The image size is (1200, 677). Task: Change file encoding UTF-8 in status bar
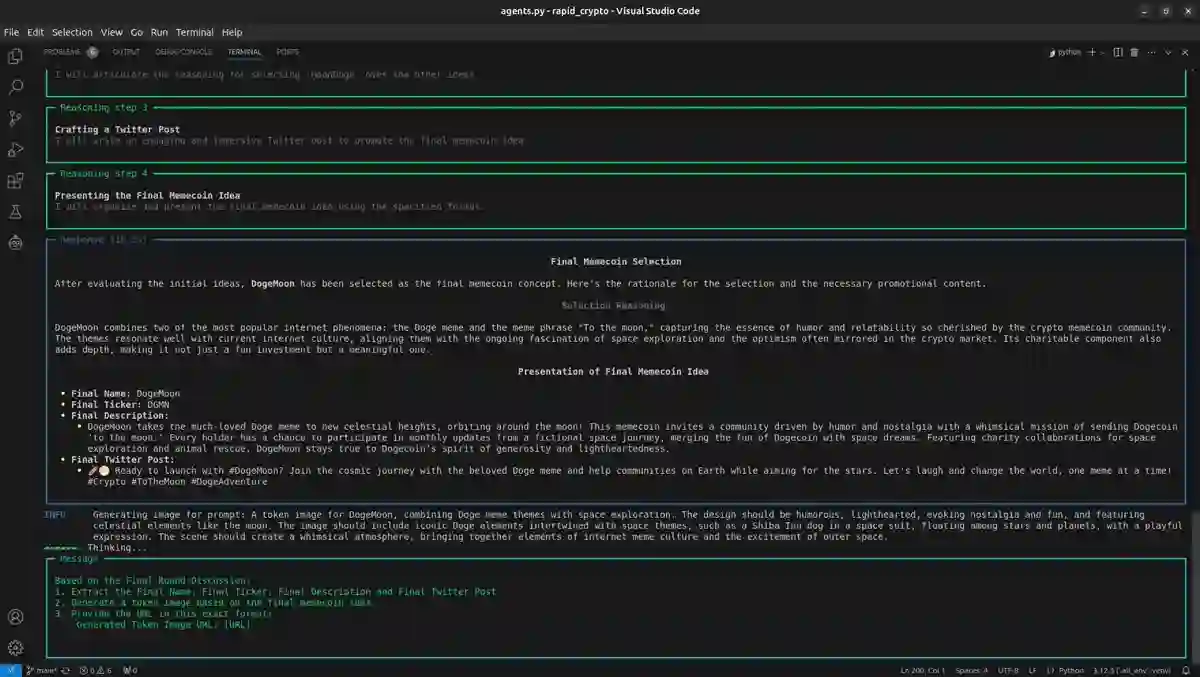1007,670
